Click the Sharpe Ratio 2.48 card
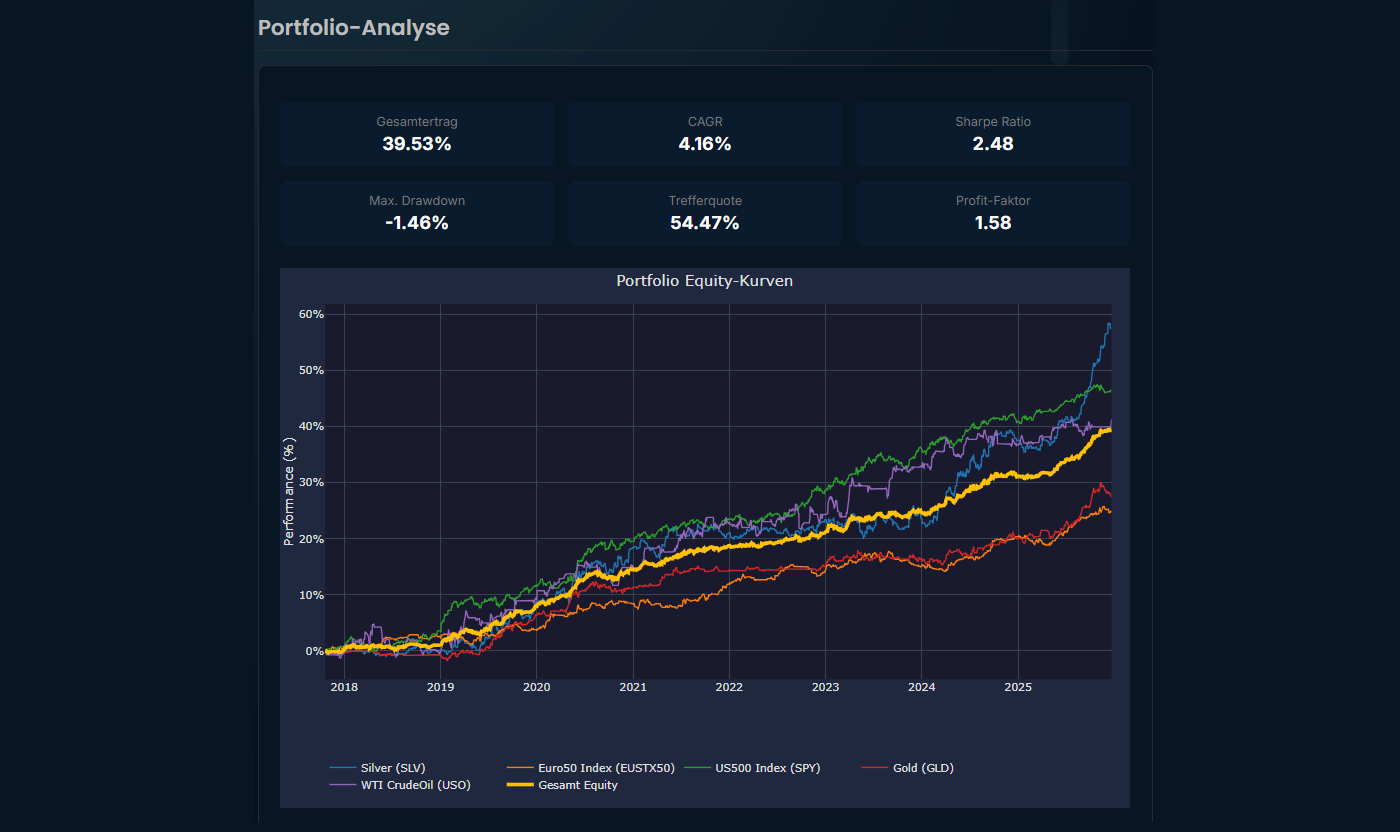The height and width of the screenshot is (832, 1400). 993,134
